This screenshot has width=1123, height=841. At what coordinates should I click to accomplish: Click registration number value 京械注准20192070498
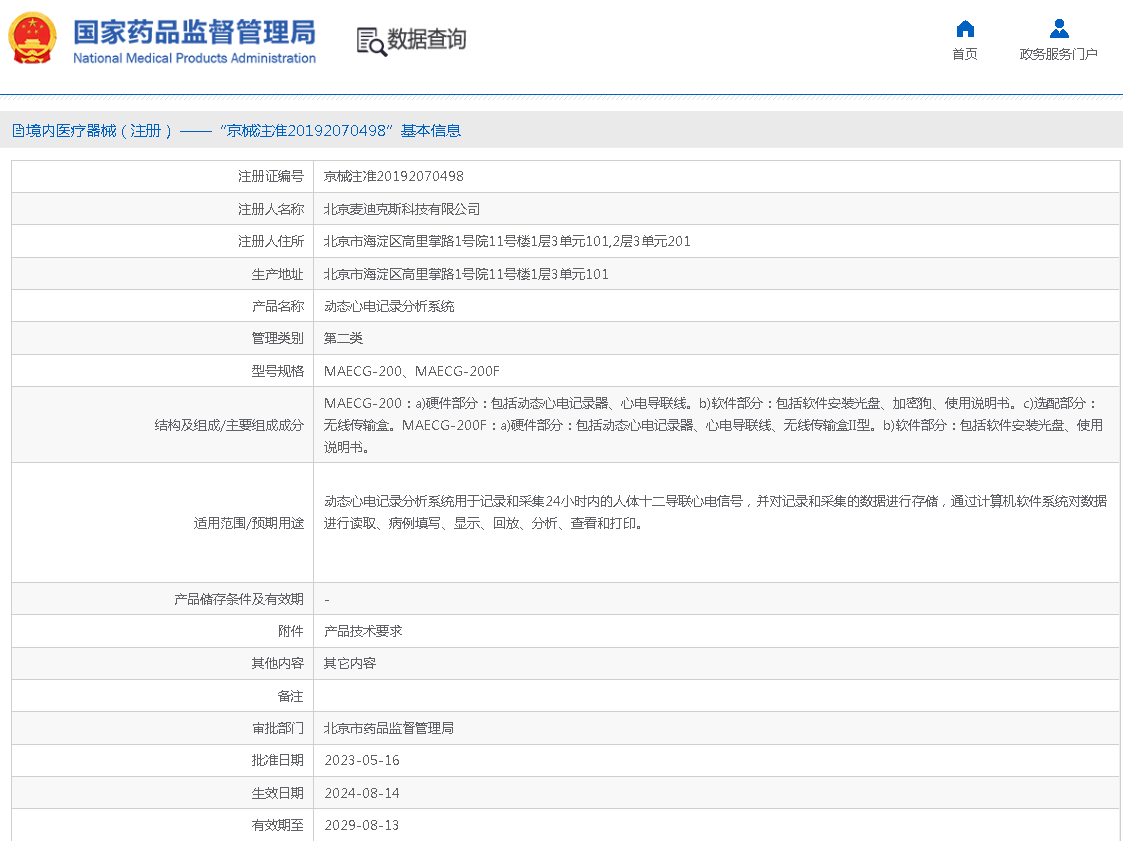[x=394, y=176]
